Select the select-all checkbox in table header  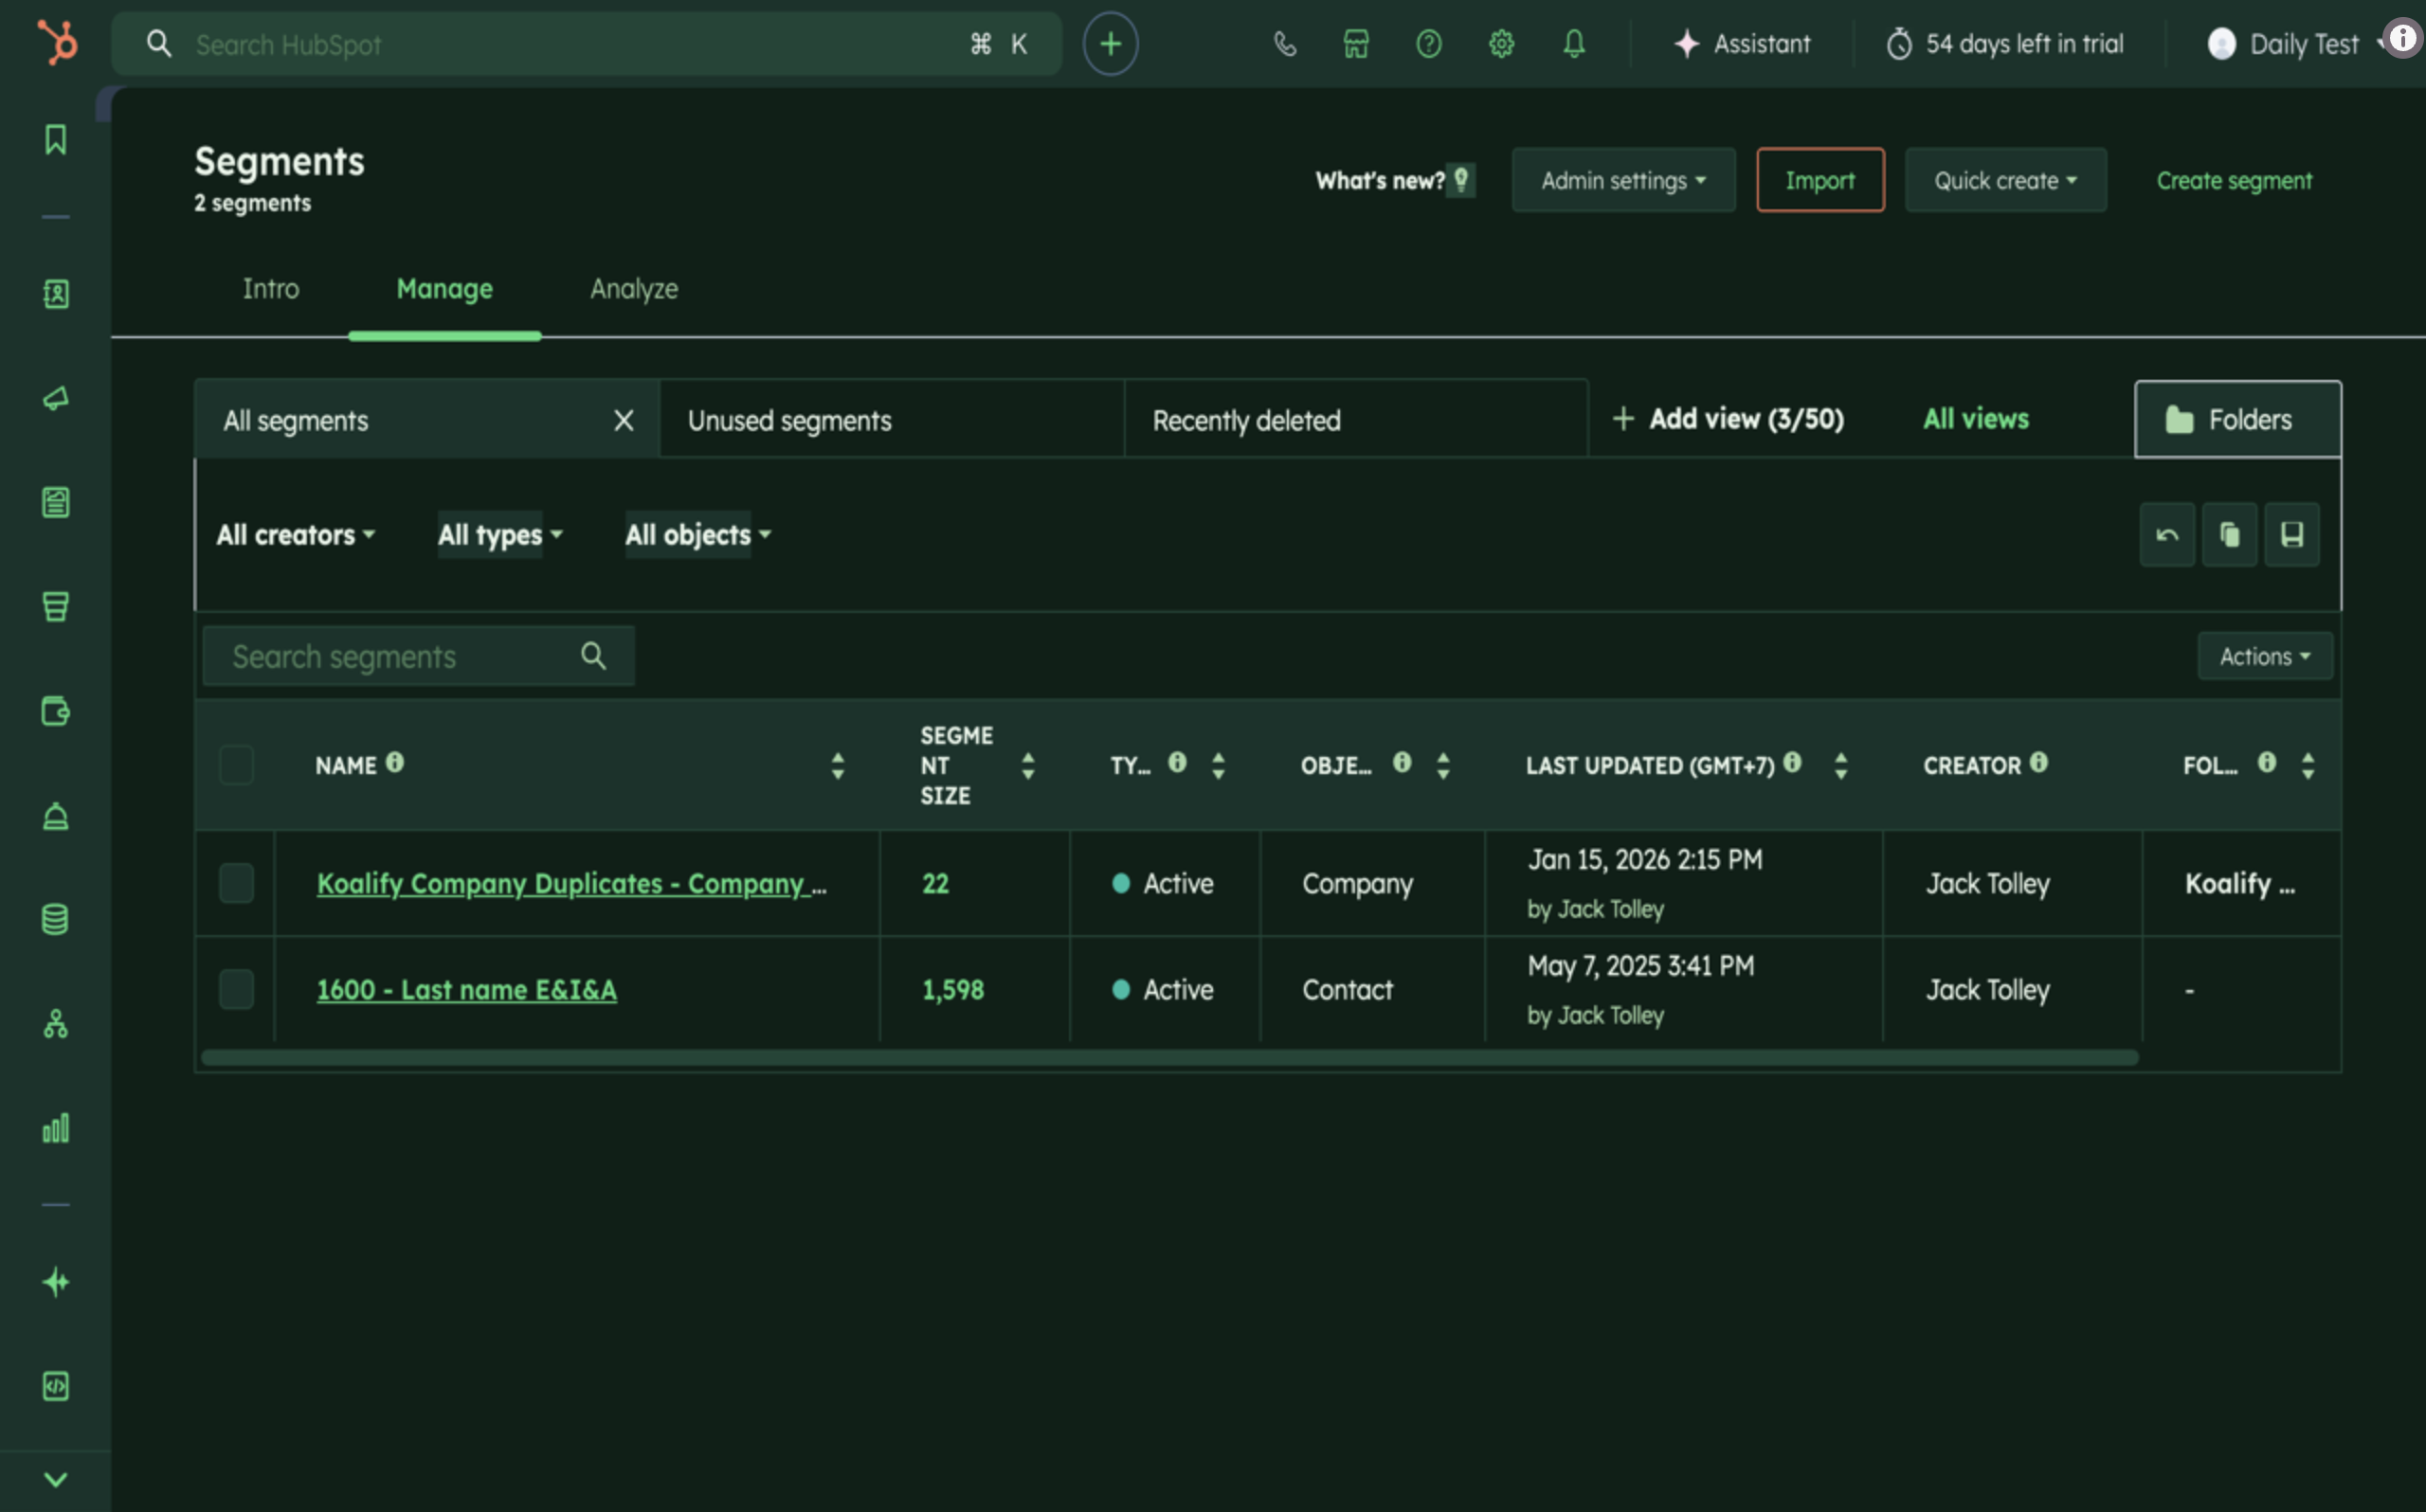[236, 765]
